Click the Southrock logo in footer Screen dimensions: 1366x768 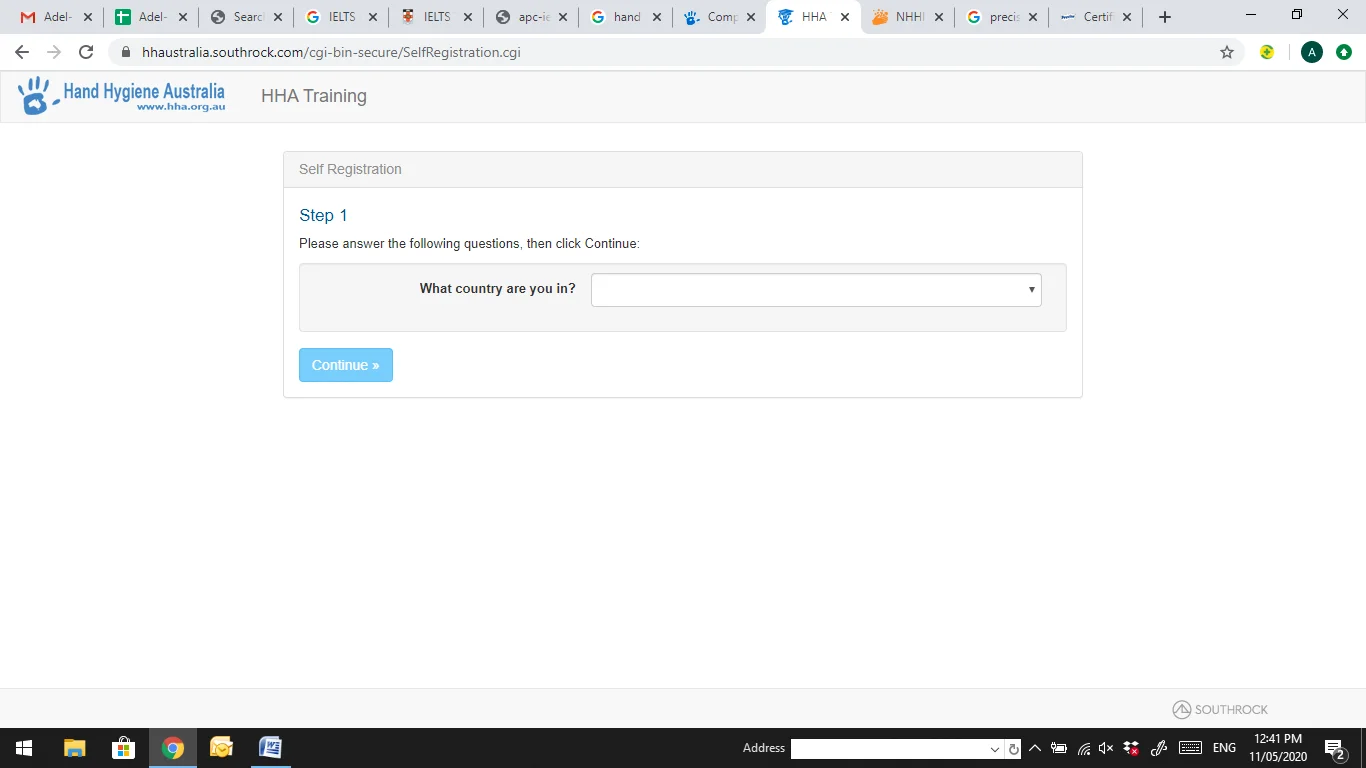point(1220,709)
